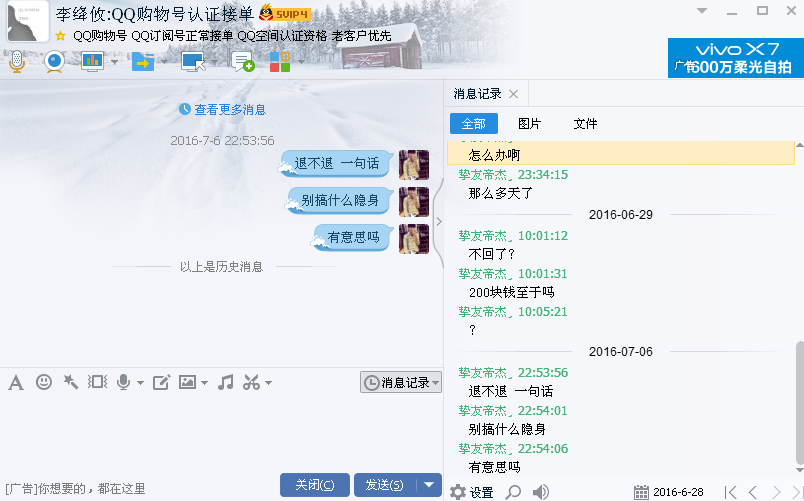The height and width of the screenshot is (501, 804).
Task: Open the multi-function edit notepad icon
Action: [161, 382]
